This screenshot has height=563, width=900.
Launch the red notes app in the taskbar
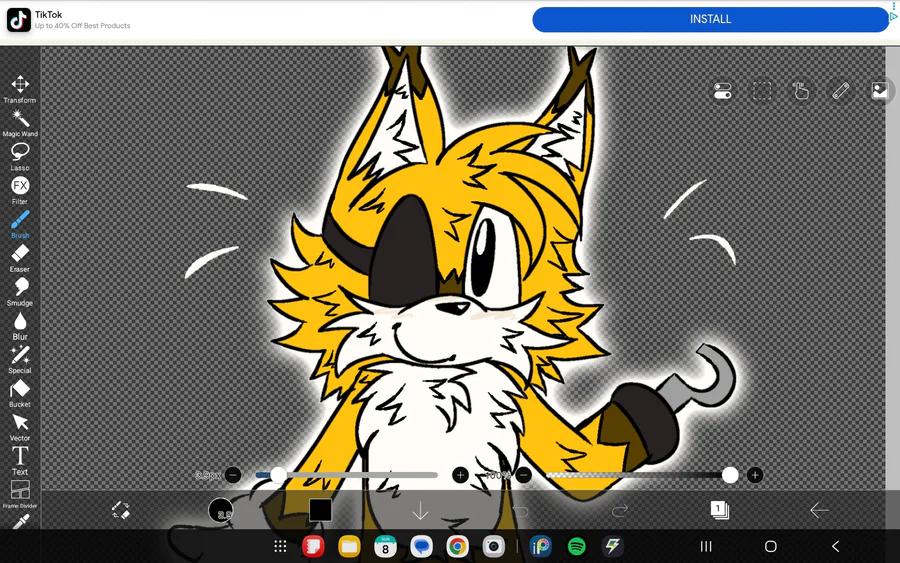[313, 546]
